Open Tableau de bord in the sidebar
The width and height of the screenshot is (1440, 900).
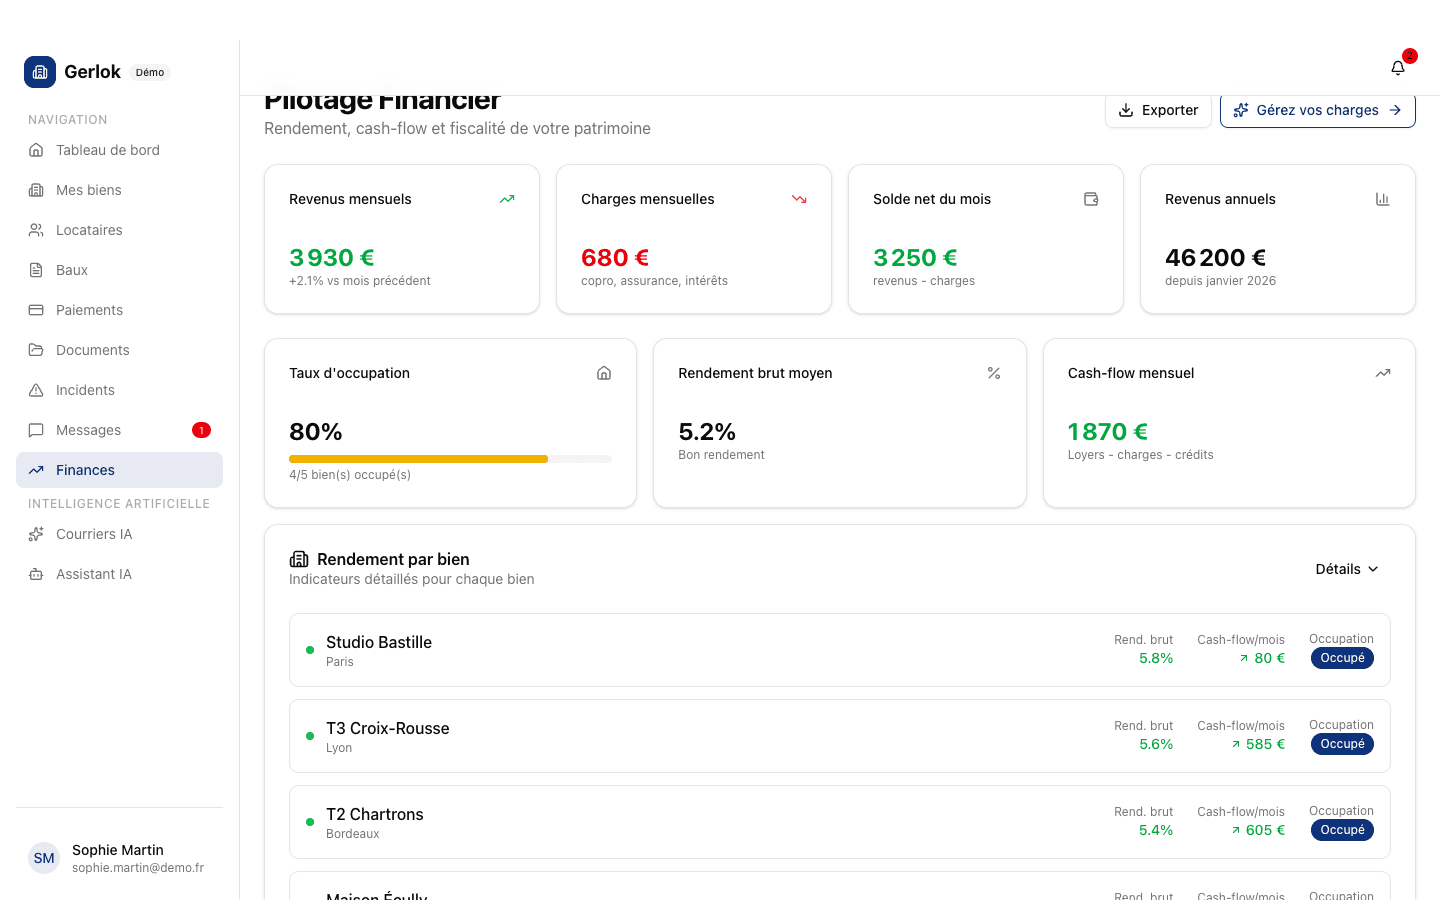[x=108, y=150]
